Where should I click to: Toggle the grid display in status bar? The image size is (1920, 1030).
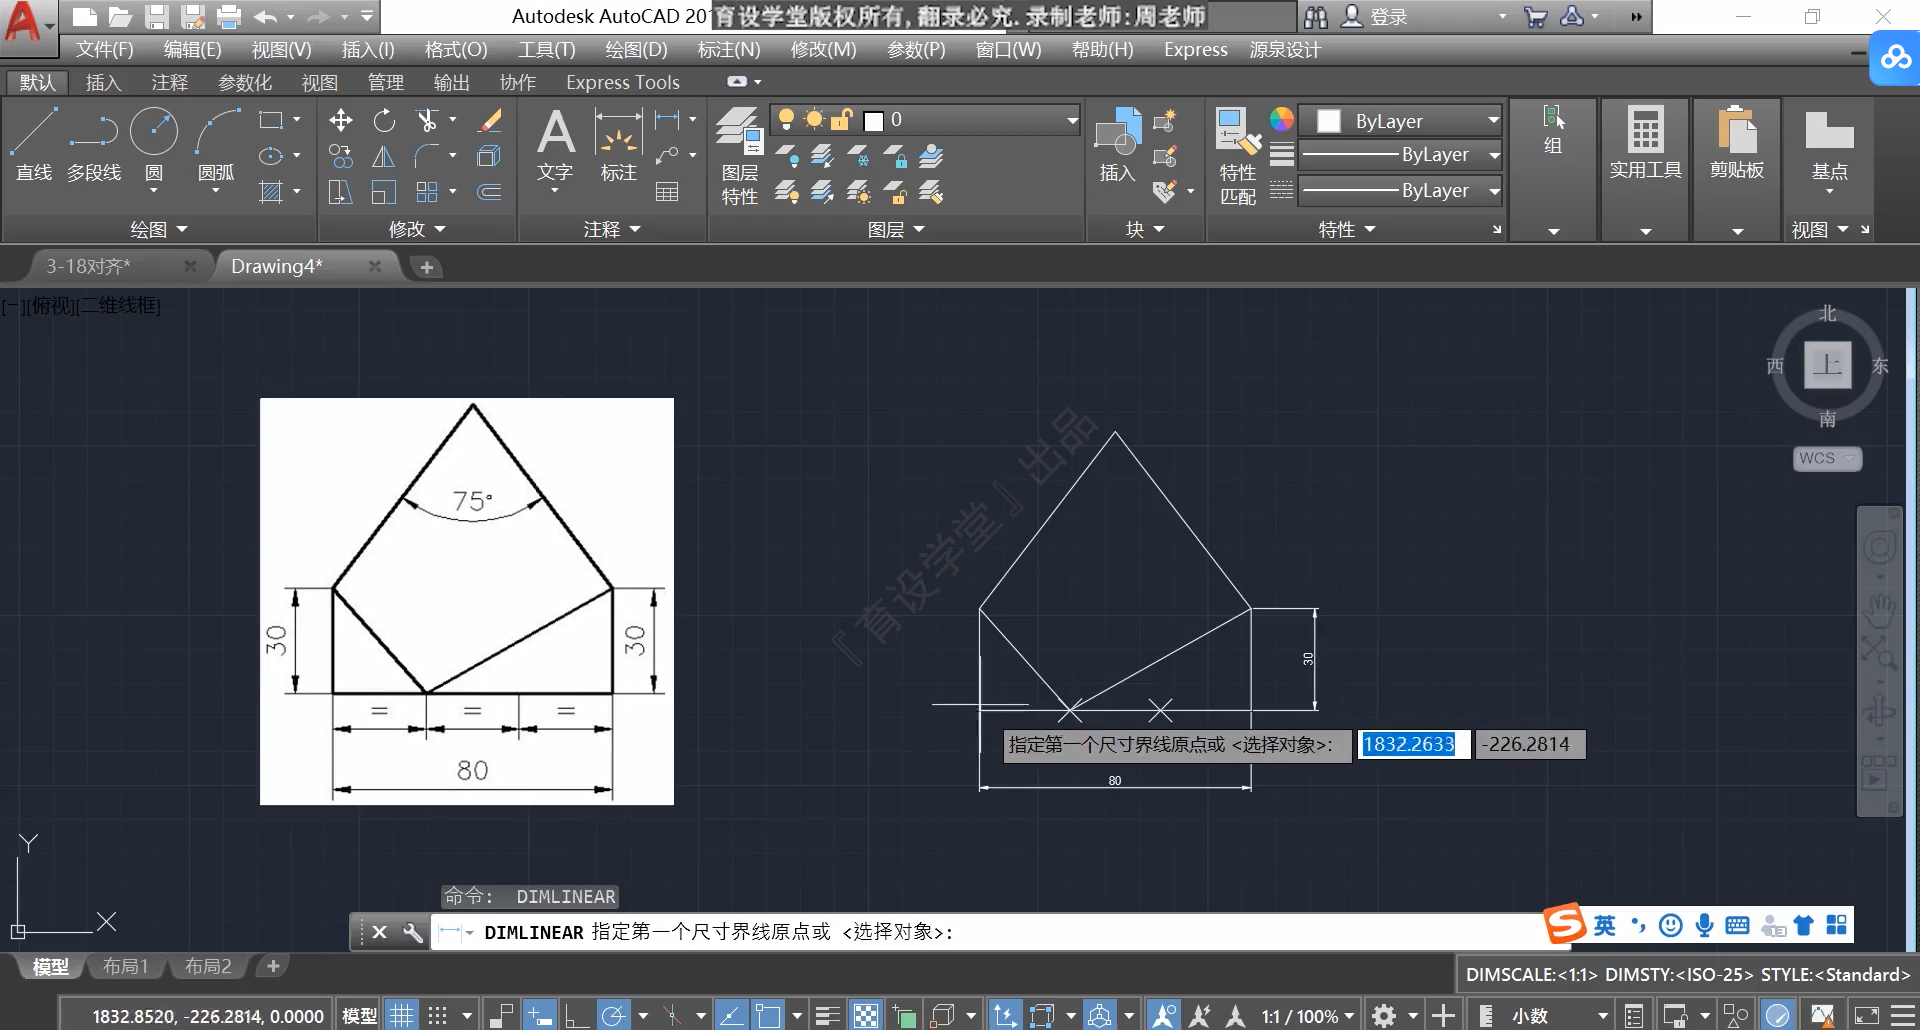pos(401,1016)
